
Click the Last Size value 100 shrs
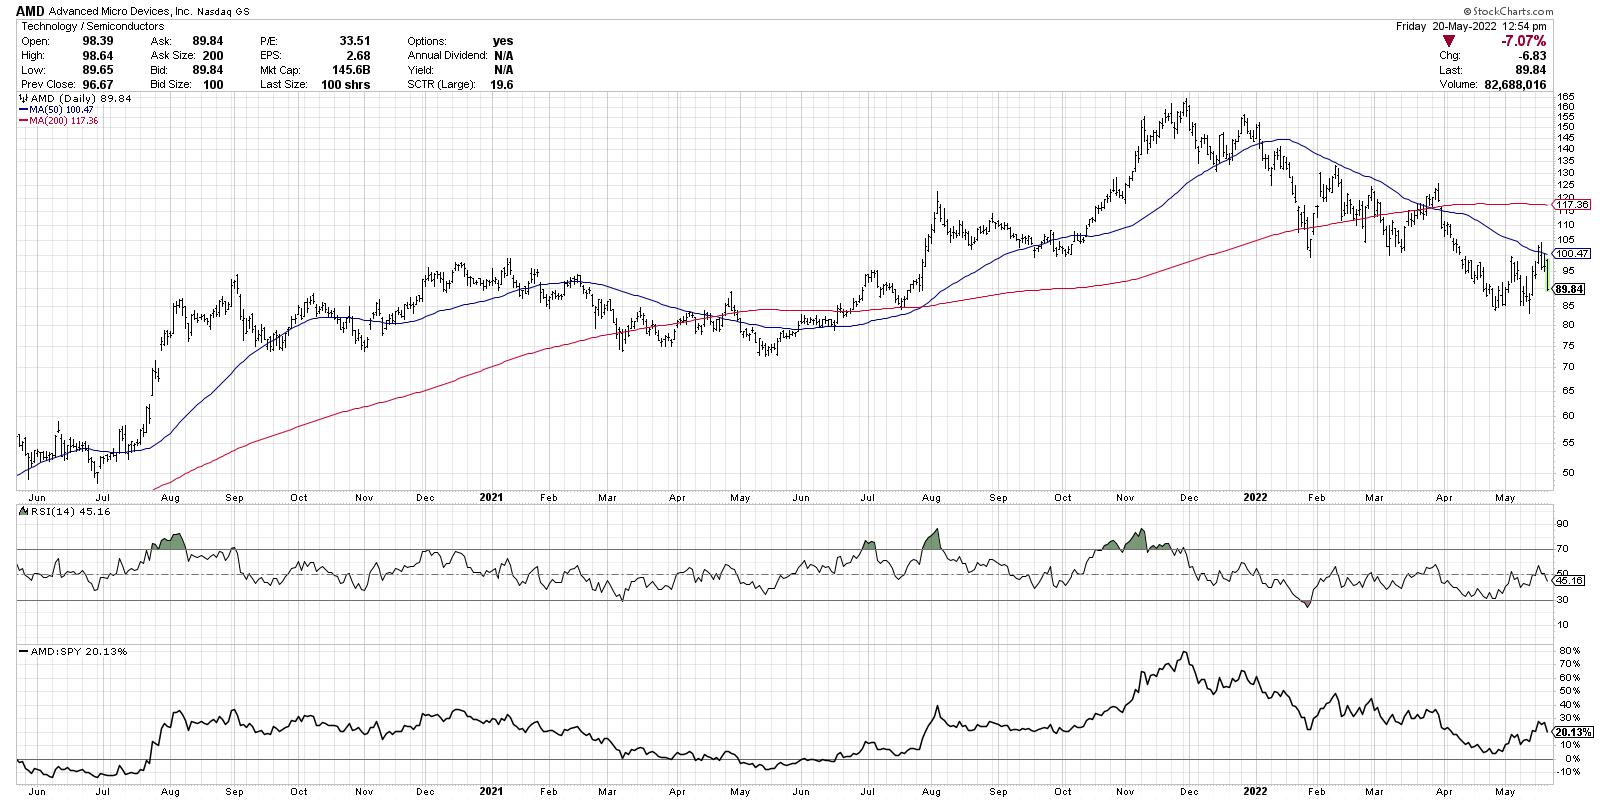pyautogui.click(x=345, y=85)
